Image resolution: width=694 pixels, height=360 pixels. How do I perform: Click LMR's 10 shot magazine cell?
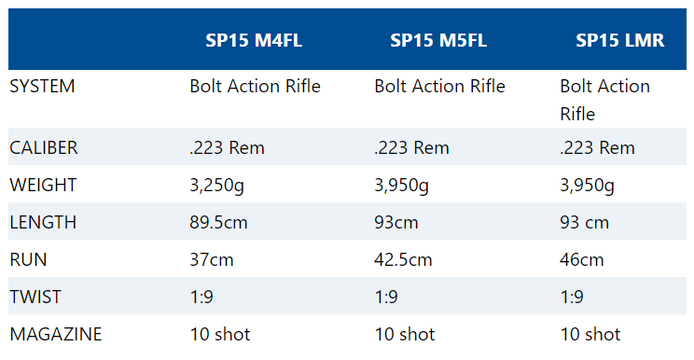click(x=590, y=334)
